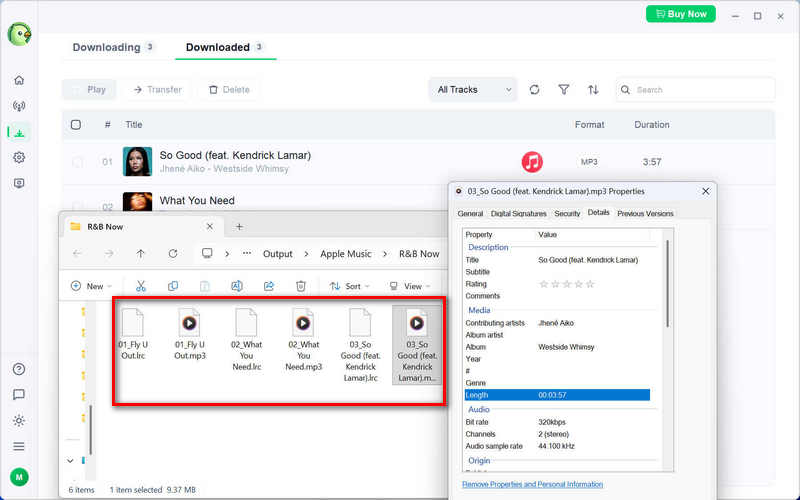Select file 02_What You Need.lrc
Viewport: 800px width, 500px height.
click(246, 340)
